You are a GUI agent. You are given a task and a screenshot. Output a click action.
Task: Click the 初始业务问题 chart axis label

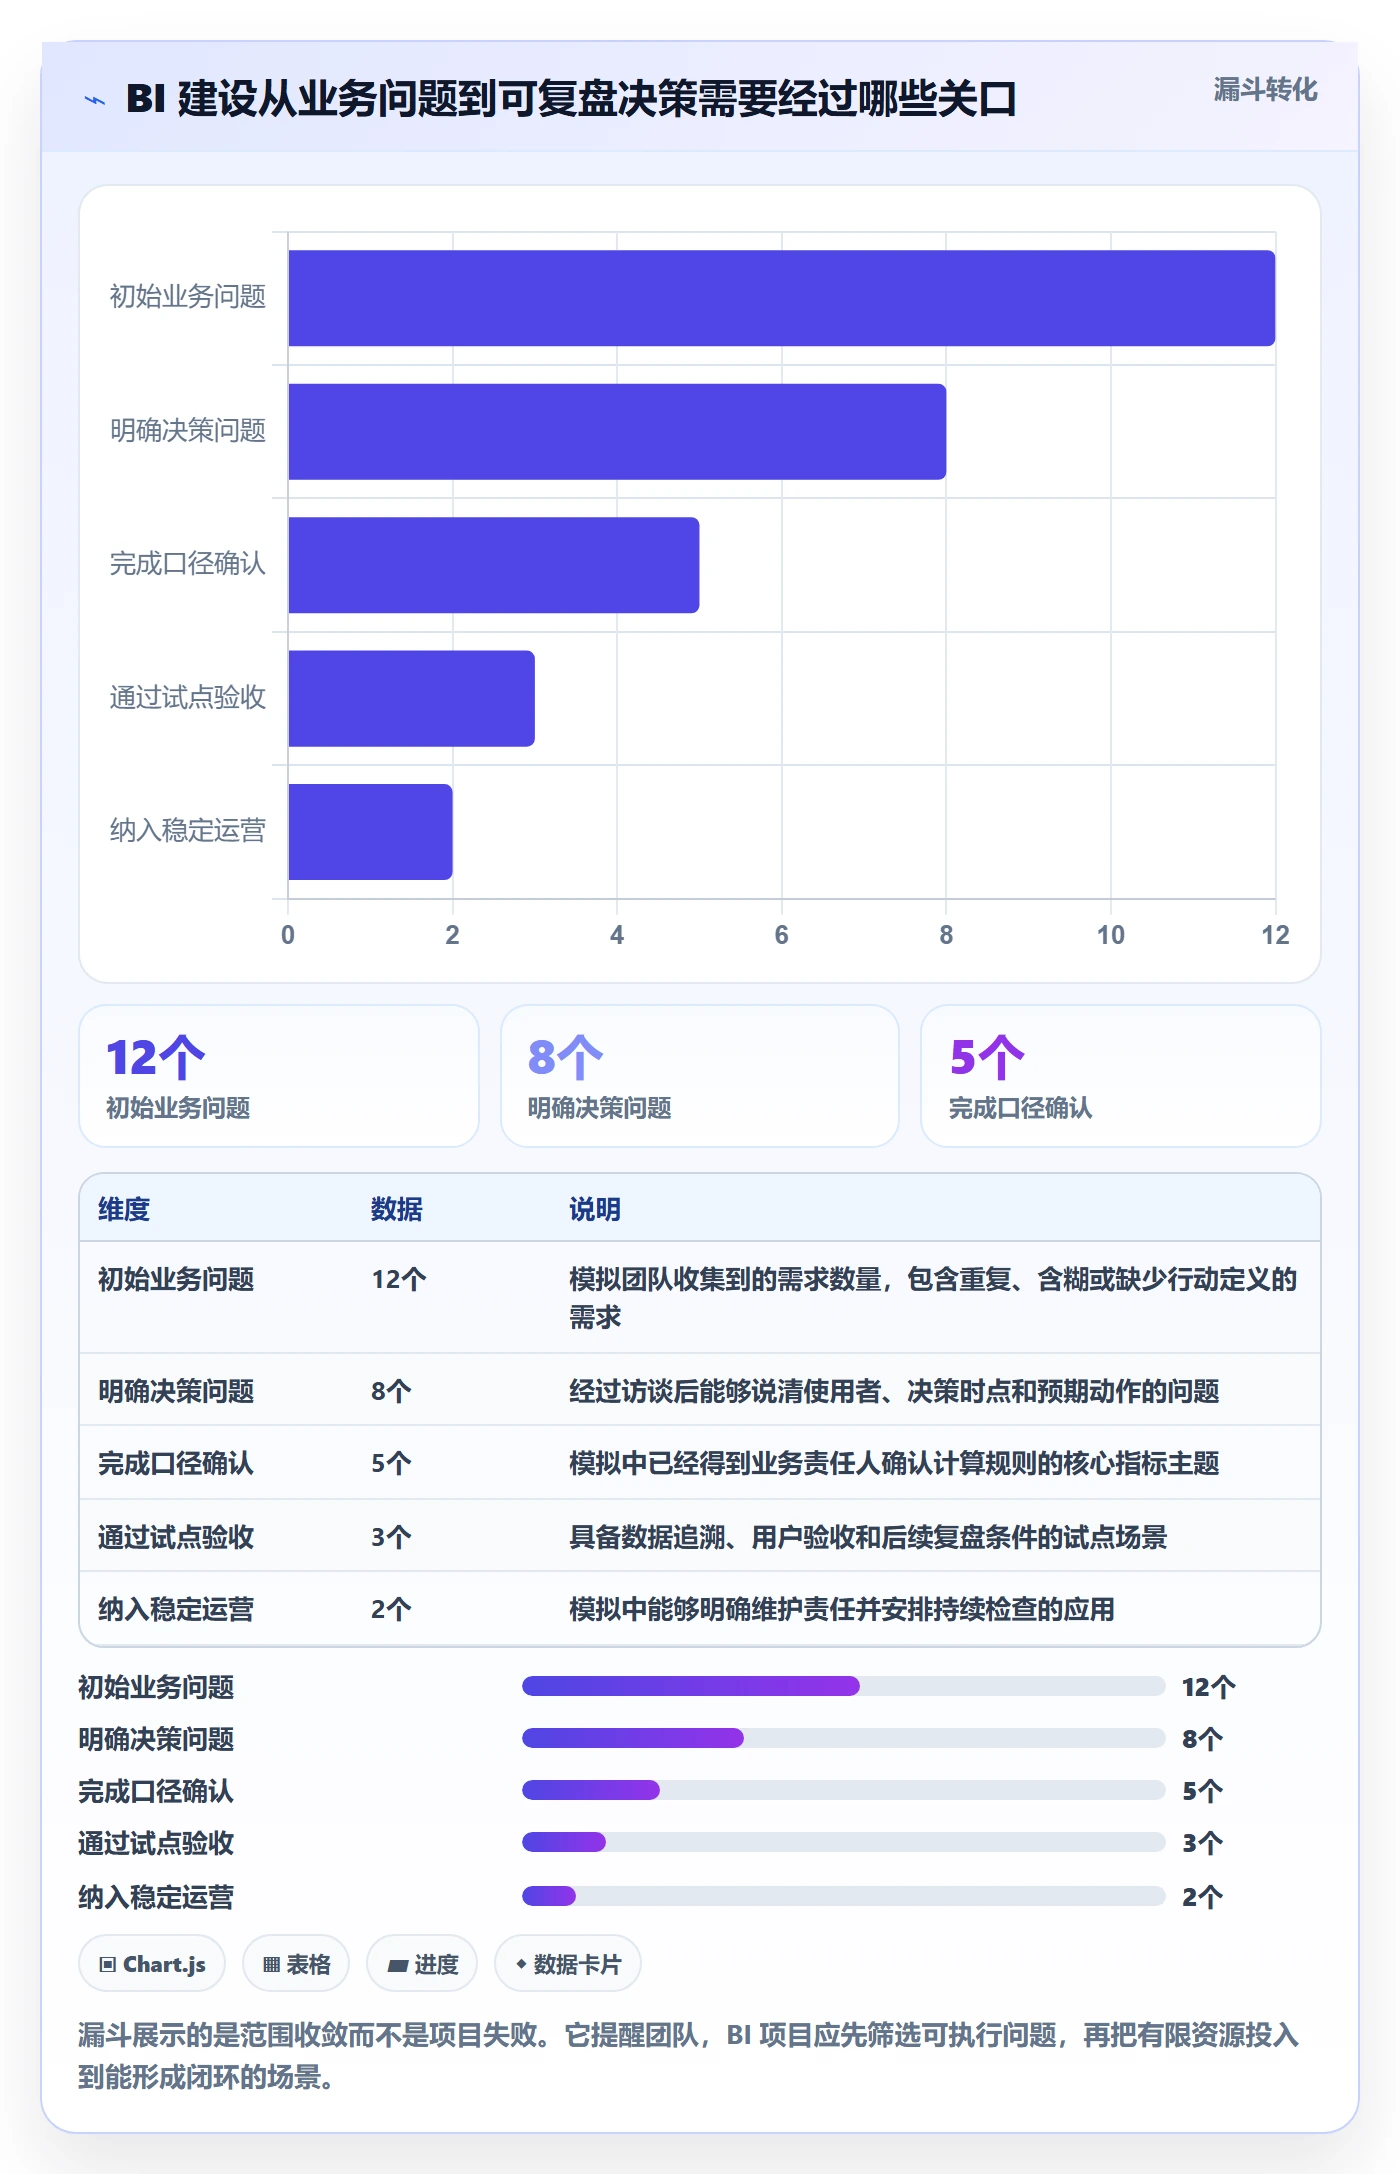pos(188,297)
